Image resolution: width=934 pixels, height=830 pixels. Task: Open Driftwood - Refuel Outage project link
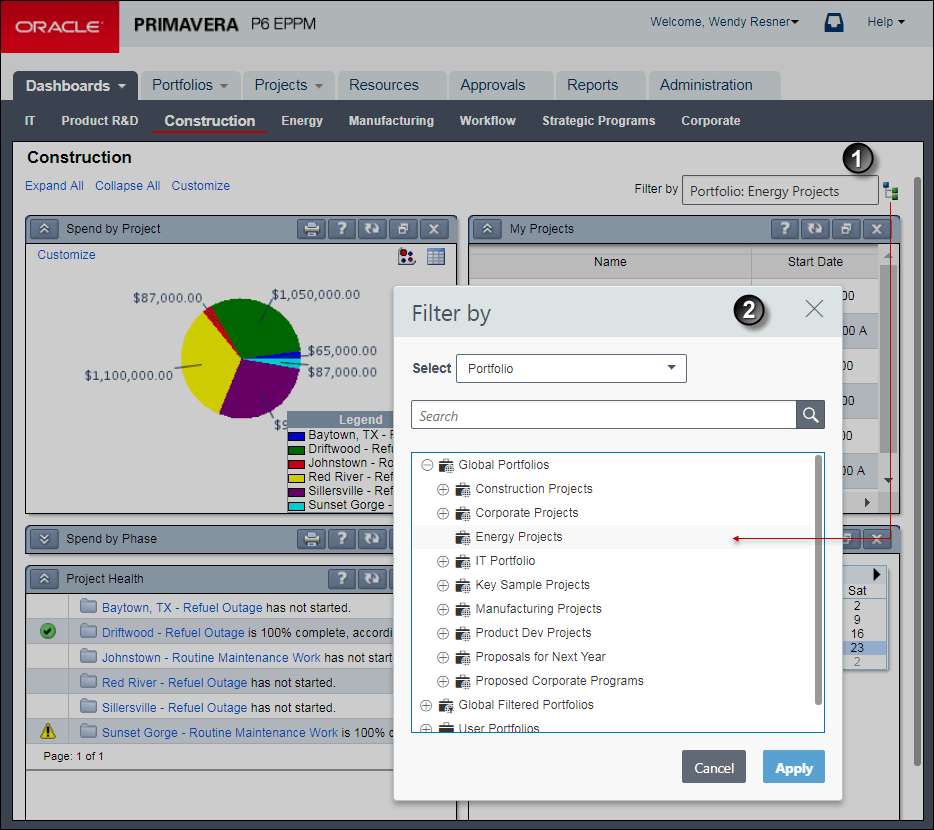[x=173, y=633]
